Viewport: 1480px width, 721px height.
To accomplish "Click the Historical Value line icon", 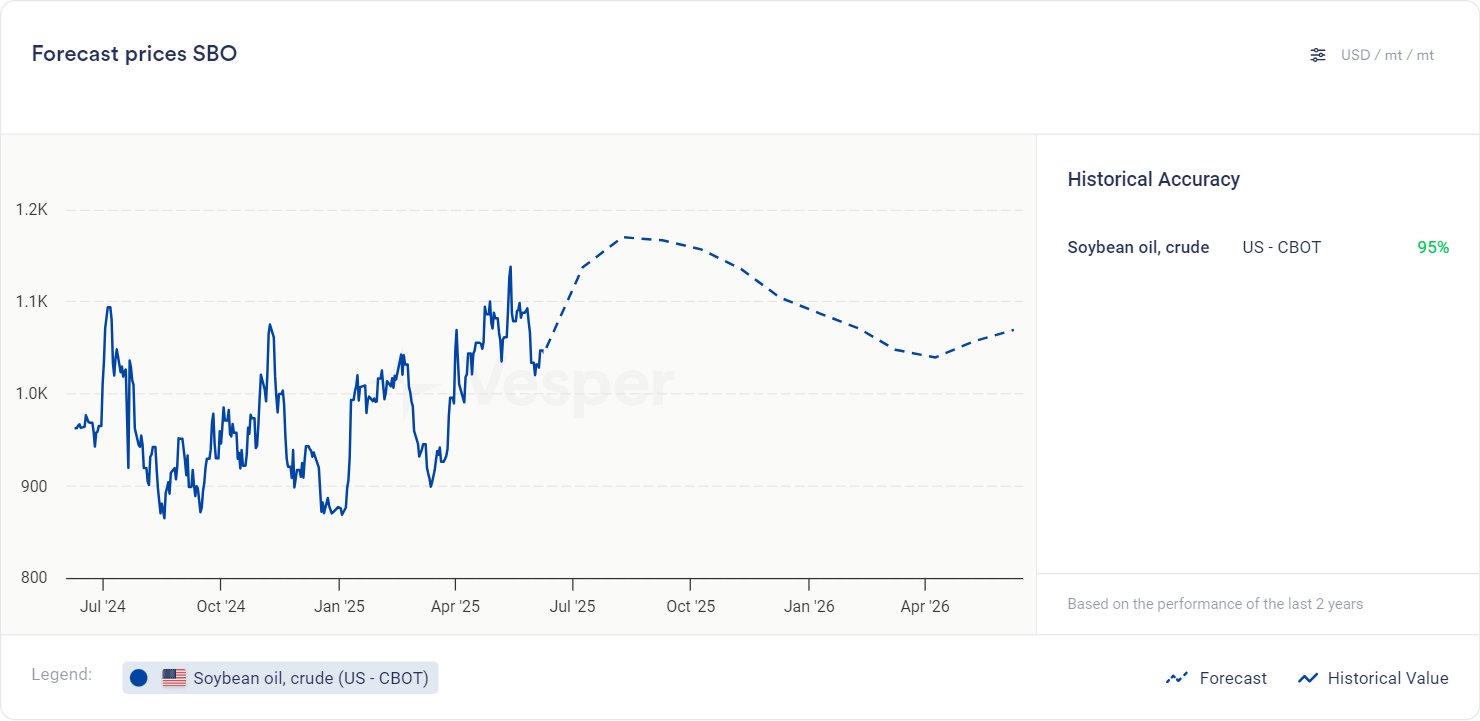I will click(1307, 678).
